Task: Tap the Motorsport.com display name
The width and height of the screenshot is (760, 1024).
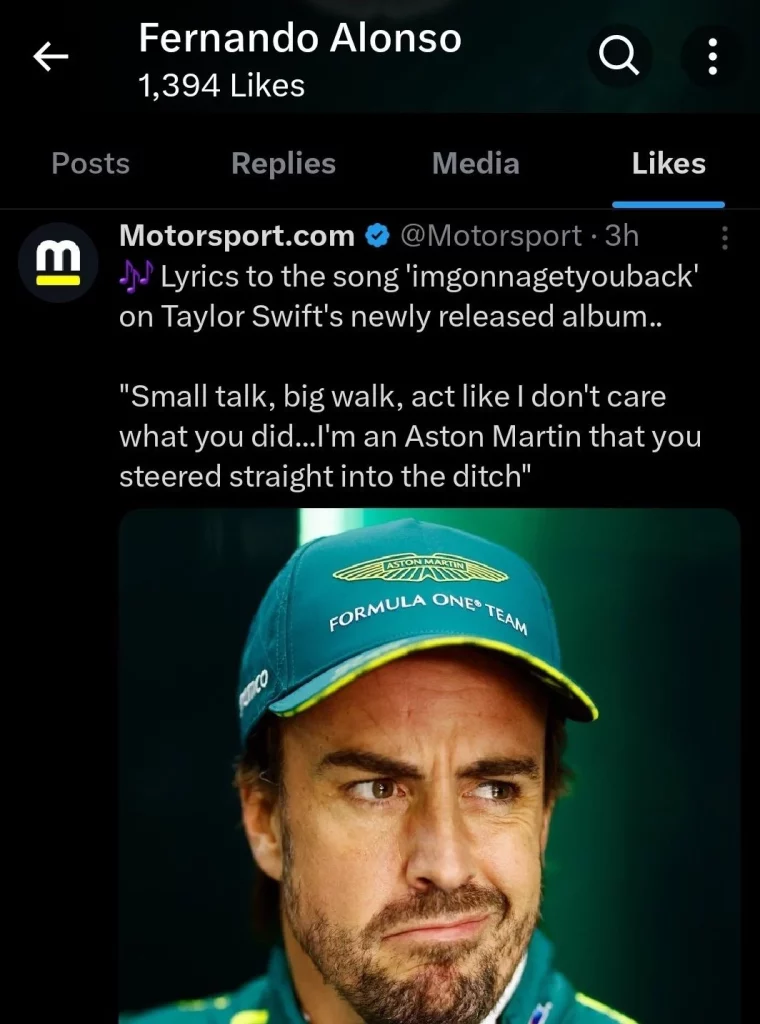Action: pyautogui.click(x=237, y=236)
